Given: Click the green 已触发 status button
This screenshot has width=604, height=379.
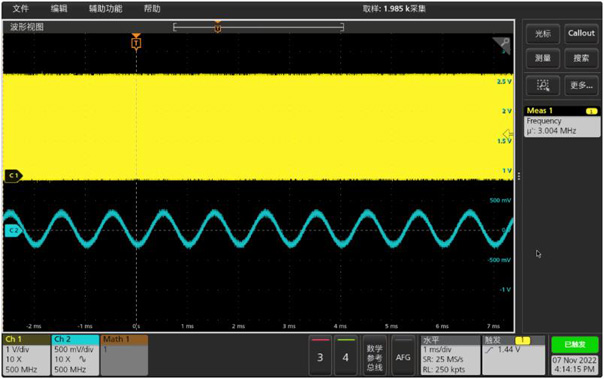Looking at the screenshot, I should 574,344.
